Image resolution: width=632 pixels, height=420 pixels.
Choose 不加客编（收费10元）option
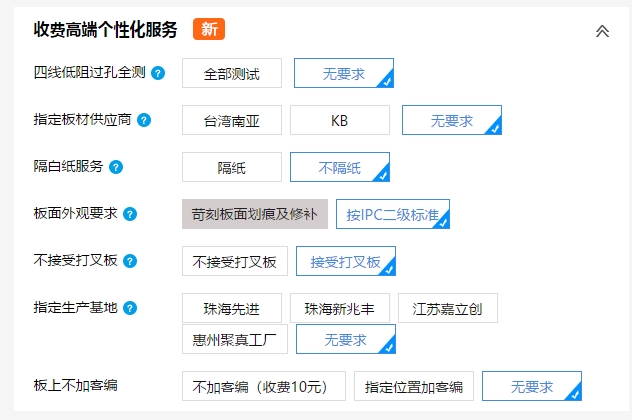click(264, 386)
